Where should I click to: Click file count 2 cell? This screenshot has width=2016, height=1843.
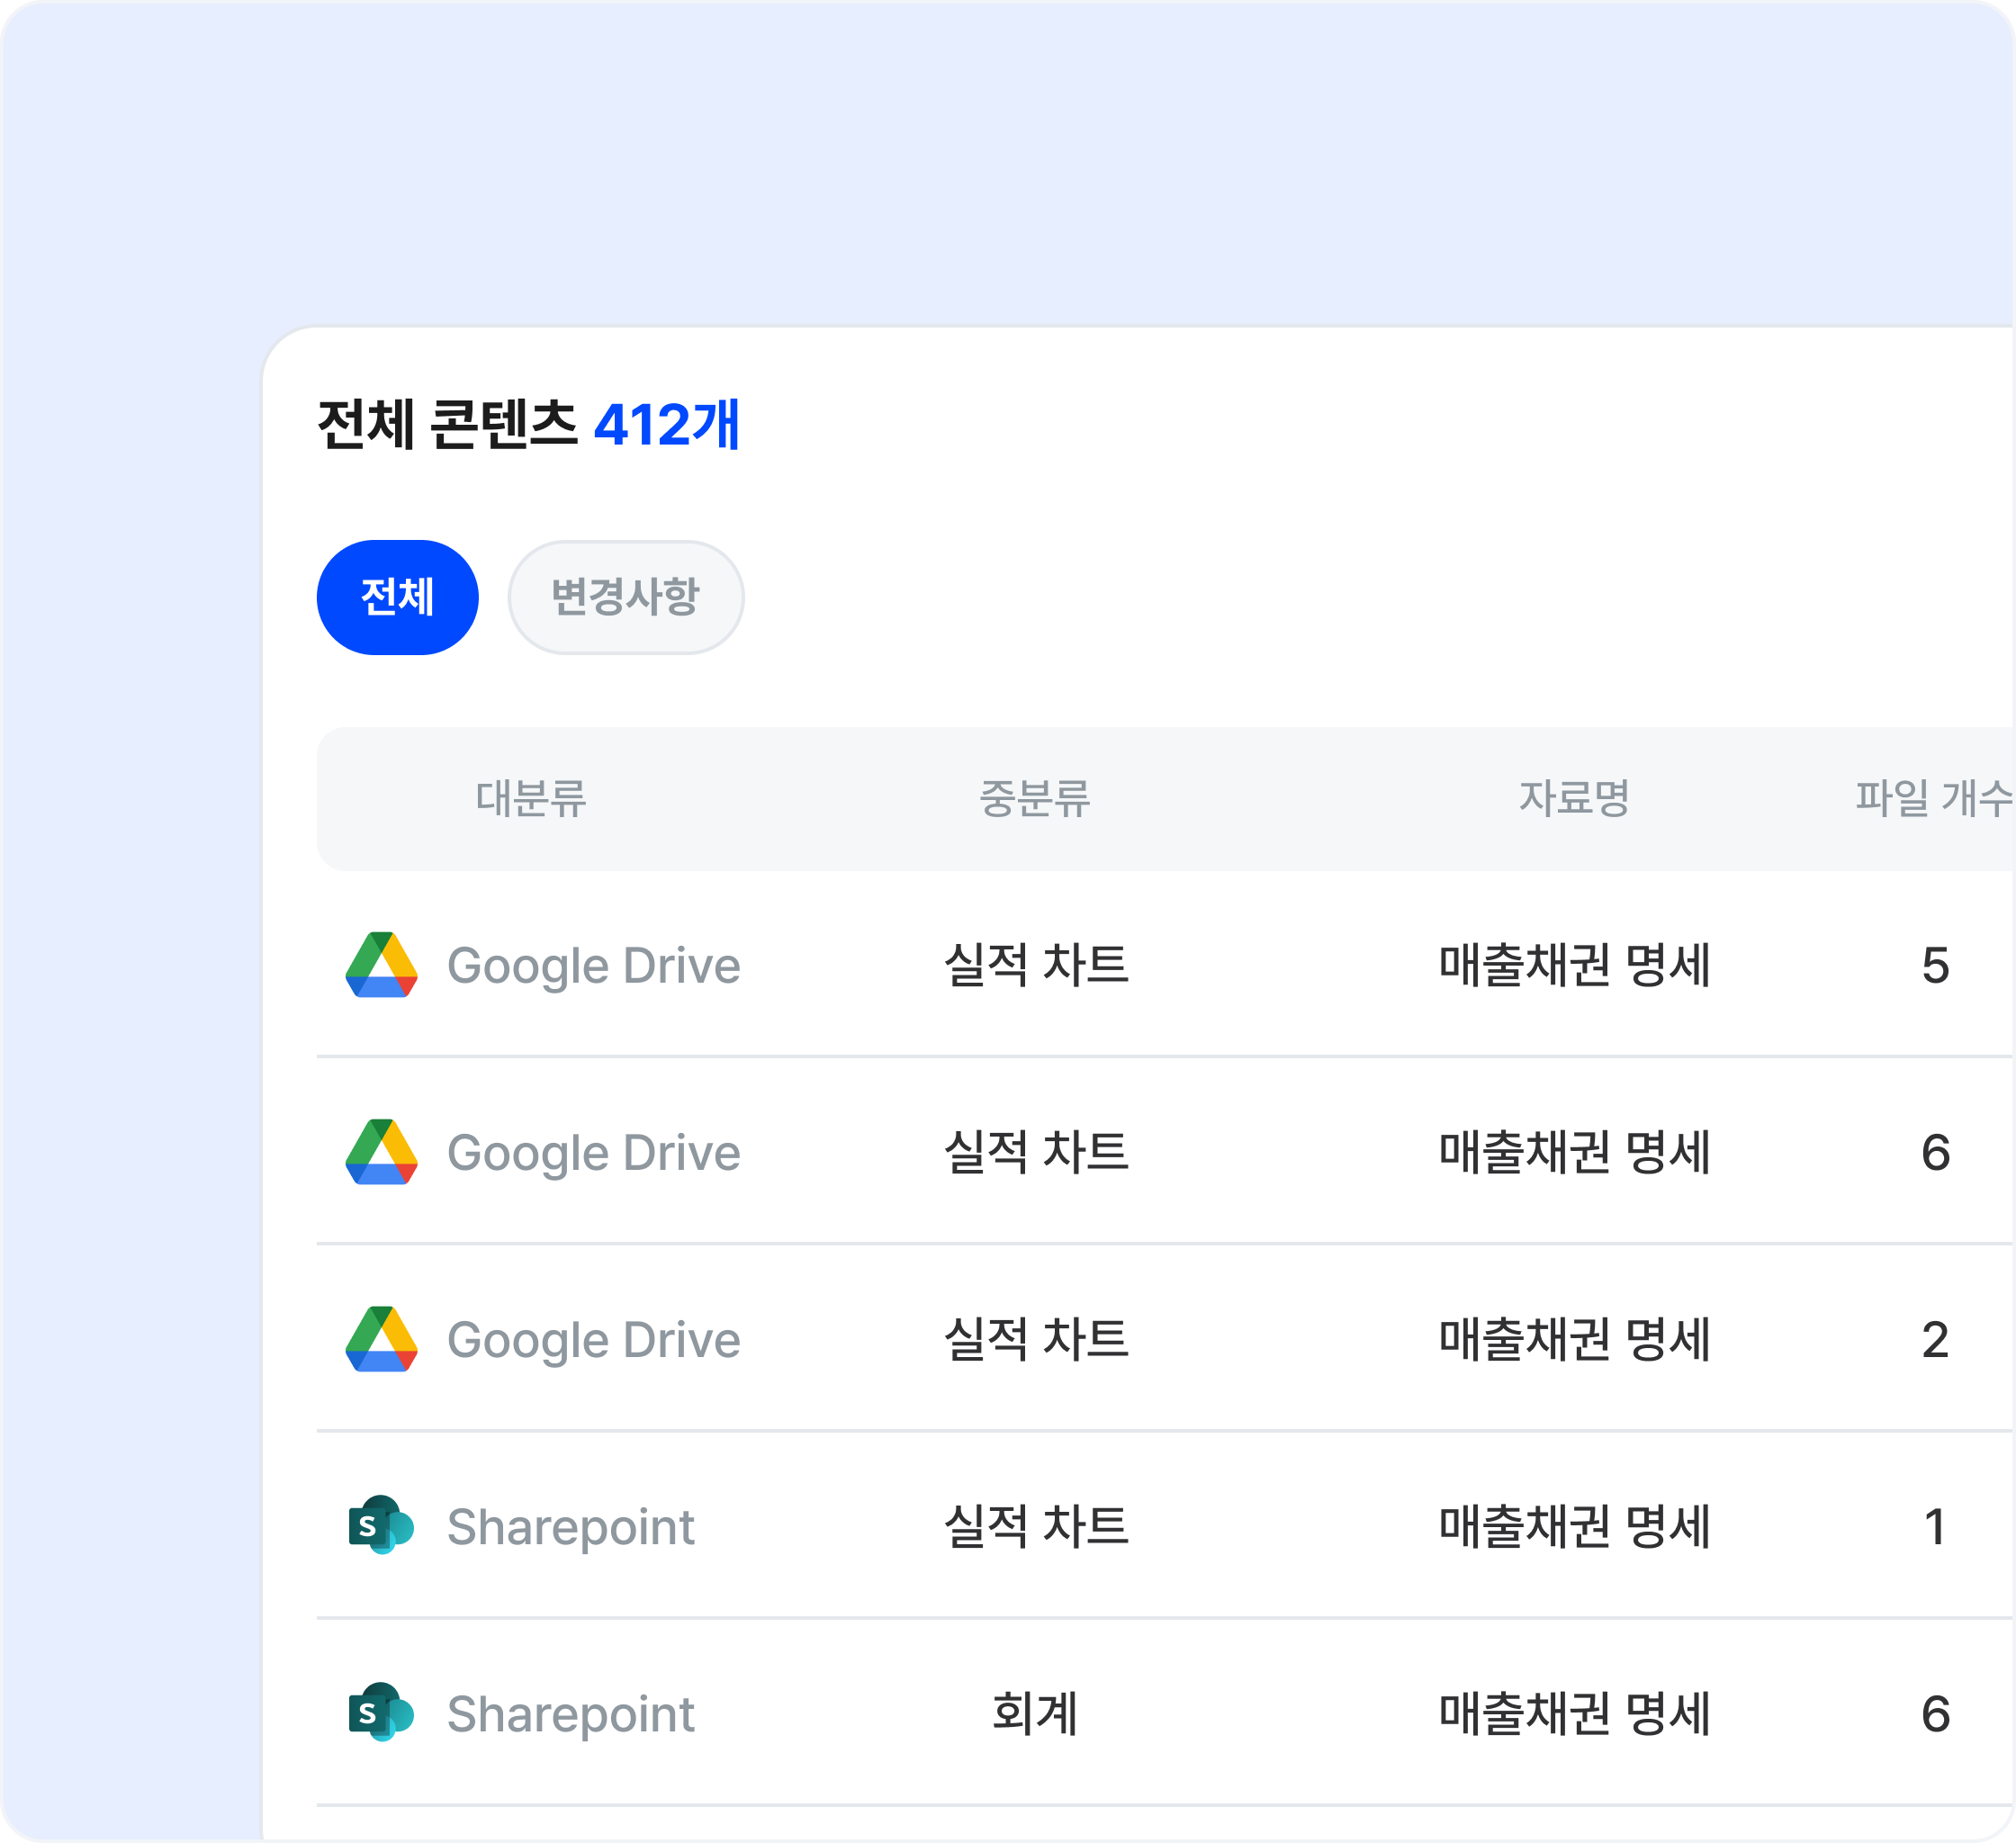[x=1935, y=1340]
